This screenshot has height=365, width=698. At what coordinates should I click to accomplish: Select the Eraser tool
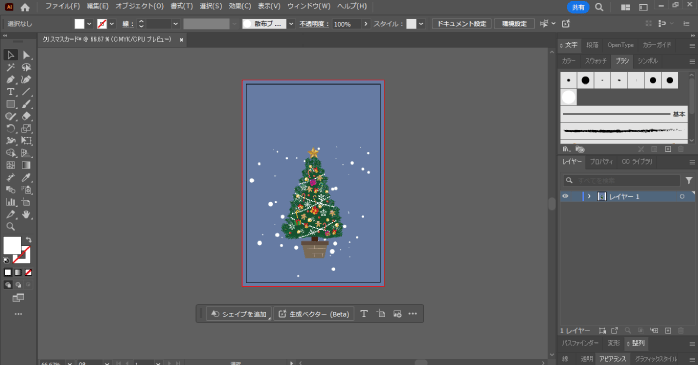[x=26, y=116]
